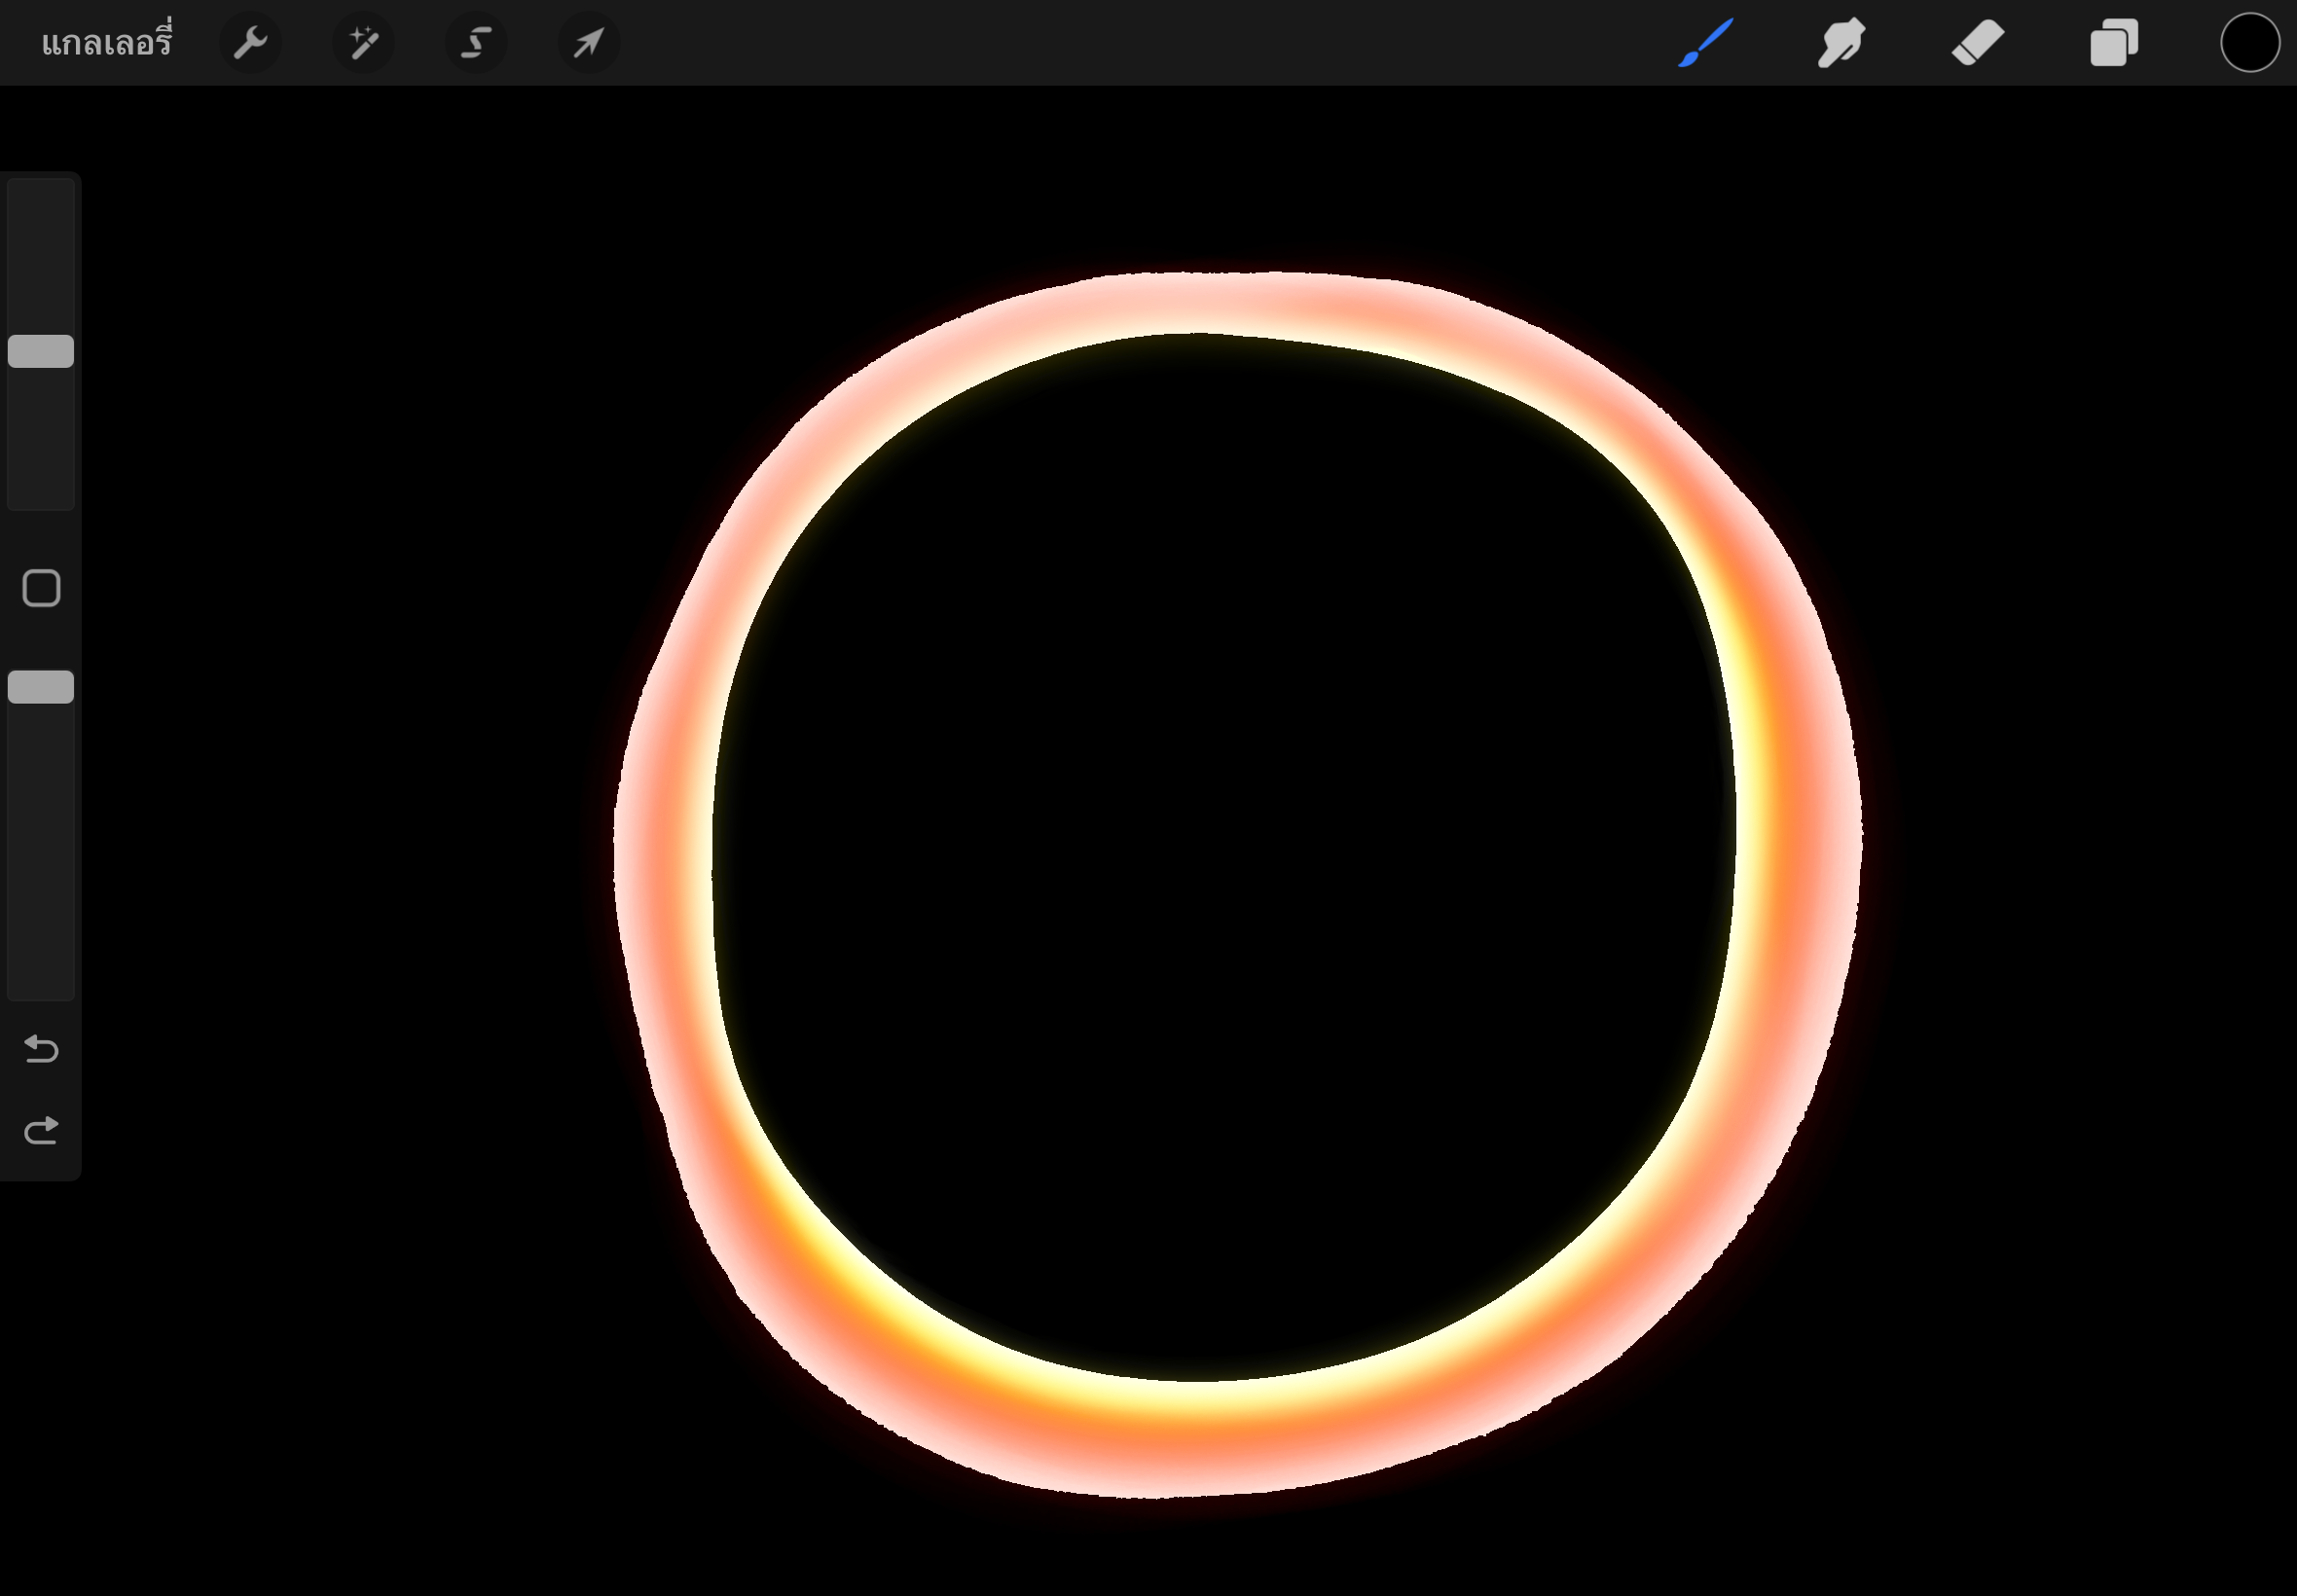
Task: Select the Brush tool
Action: click(x=1705, y=43)
